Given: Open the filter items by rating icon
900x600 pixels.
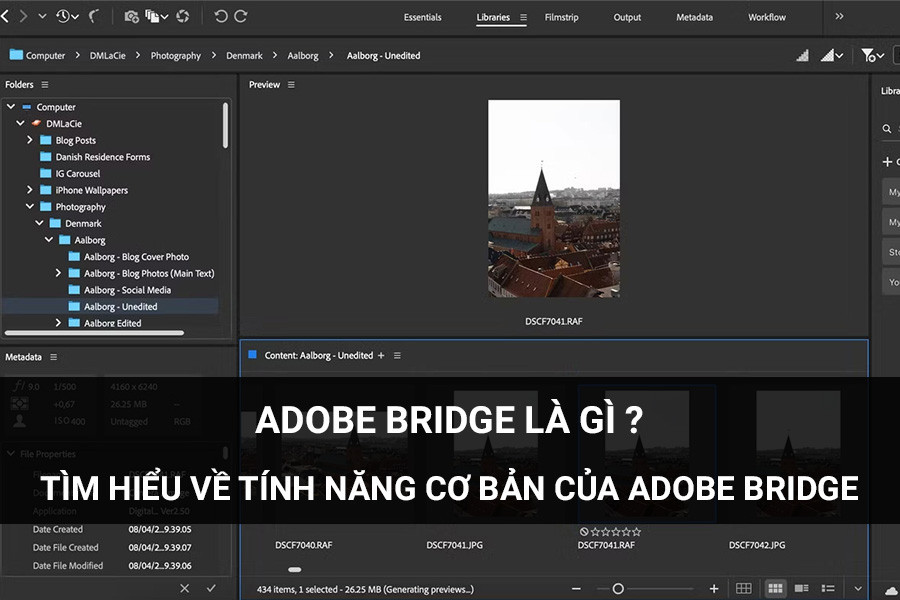Looking at the screenshot, I should pos(870,56).
